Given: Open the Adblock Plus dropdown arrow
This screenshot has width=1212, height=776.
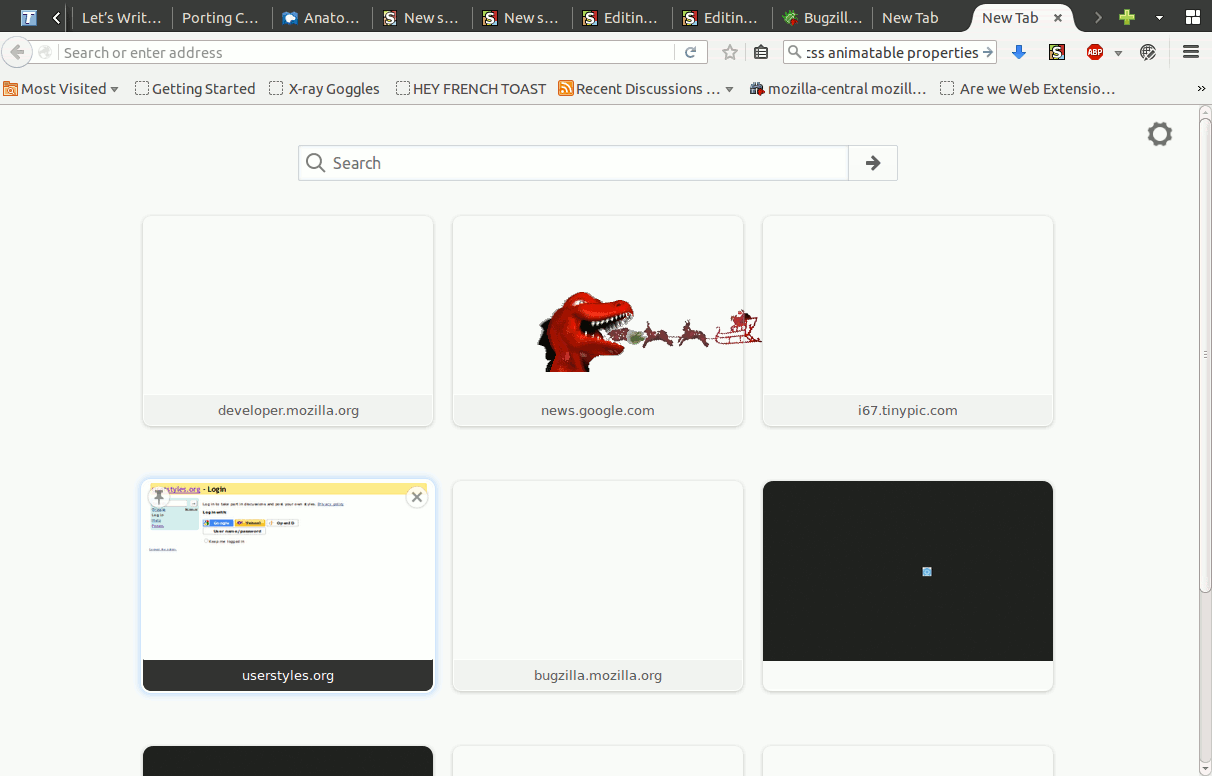Looking at the screenshot, I should click(1118, 53).
